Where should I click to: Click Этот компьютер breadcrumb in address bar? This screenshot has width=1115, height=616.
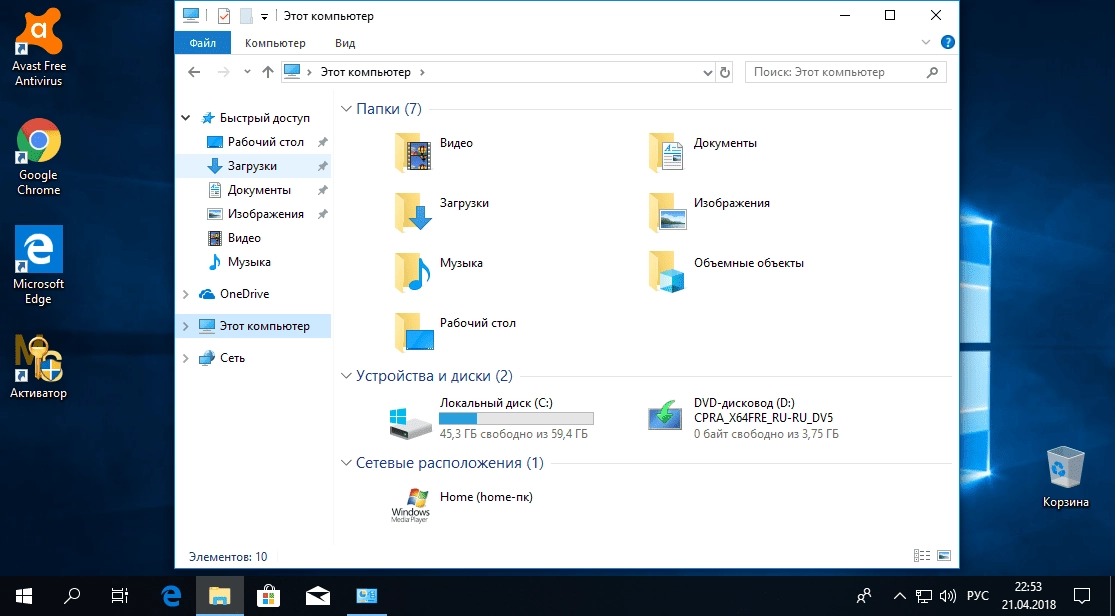tap(366, 72)
